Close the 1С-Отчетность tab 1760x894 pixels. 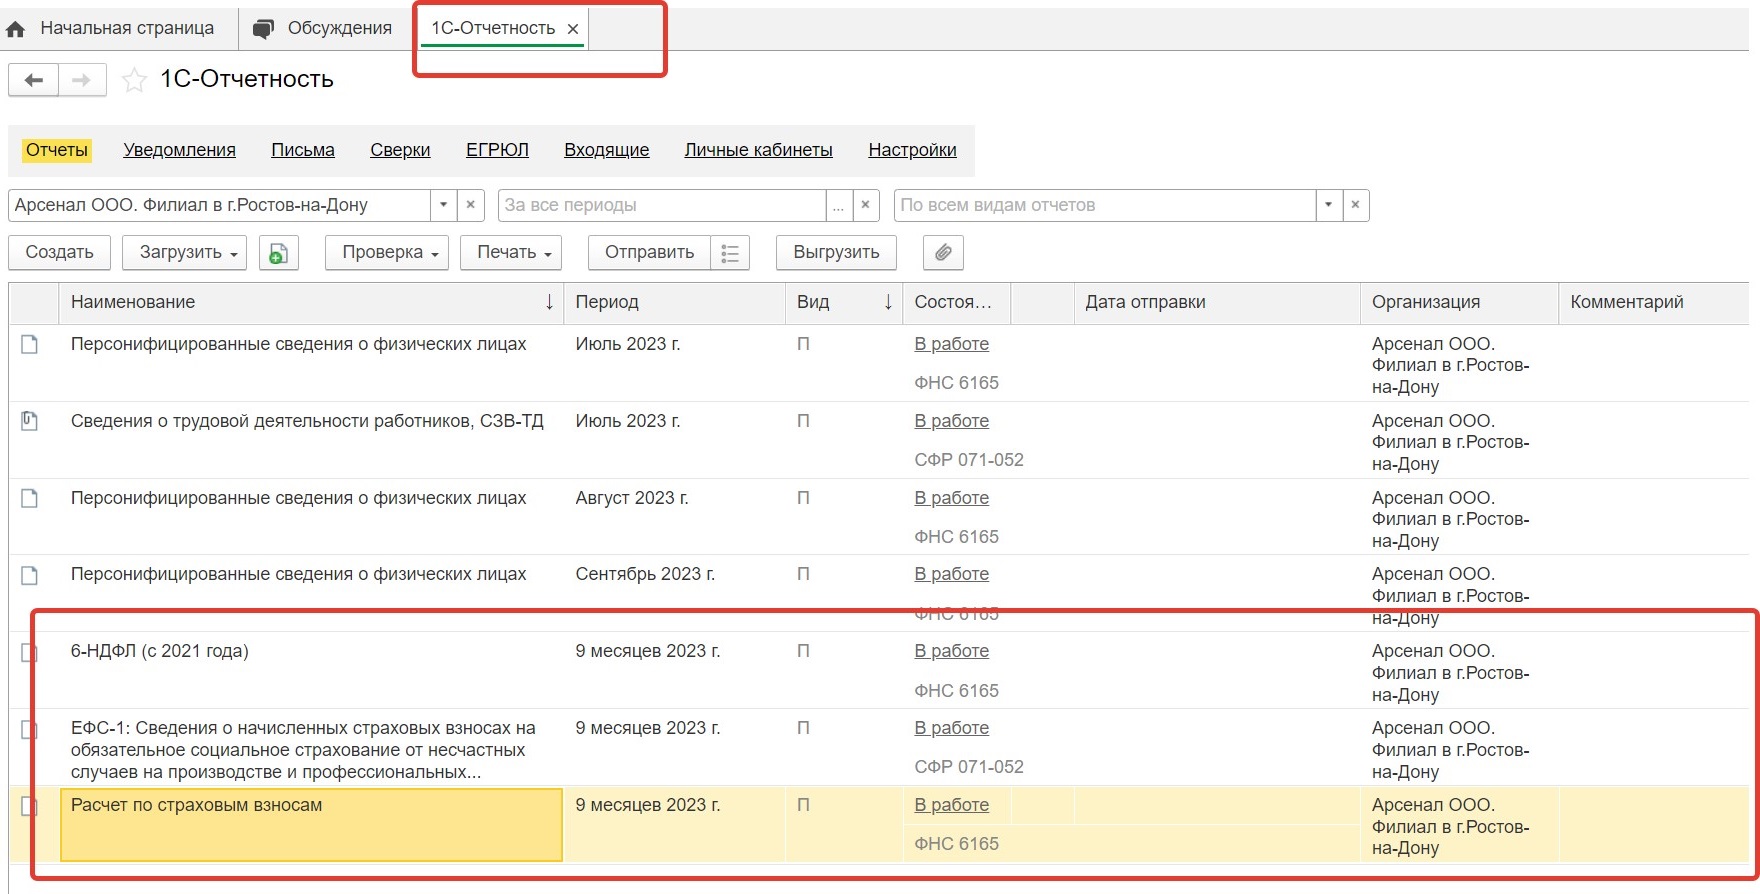click(573, 29)
